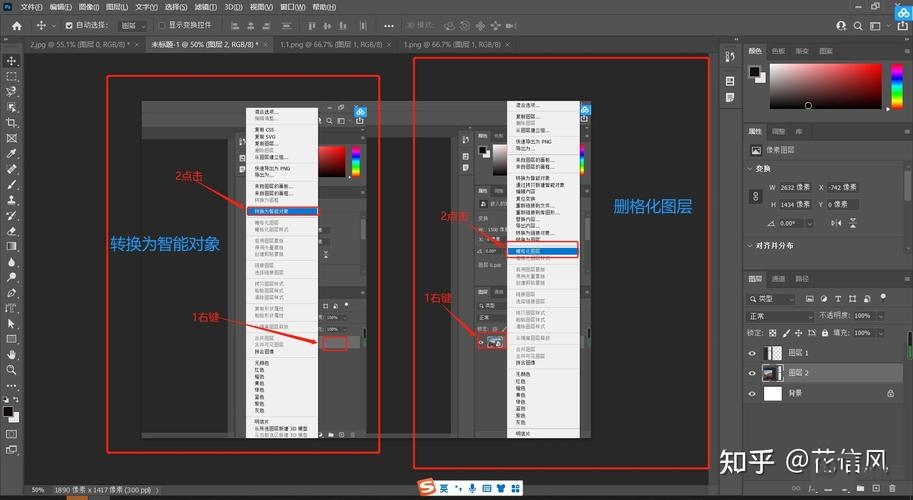913x500 pixels.
Task: Select the Crop tool in left toolbar
Action: coord(11,122)
